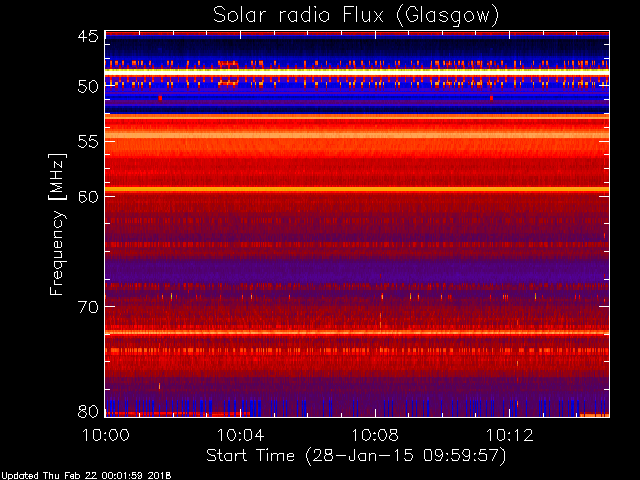This screenshot has width=640, height=480.
Task: Click the 45 frequency tick label
Action: click(x=88, y=36)
